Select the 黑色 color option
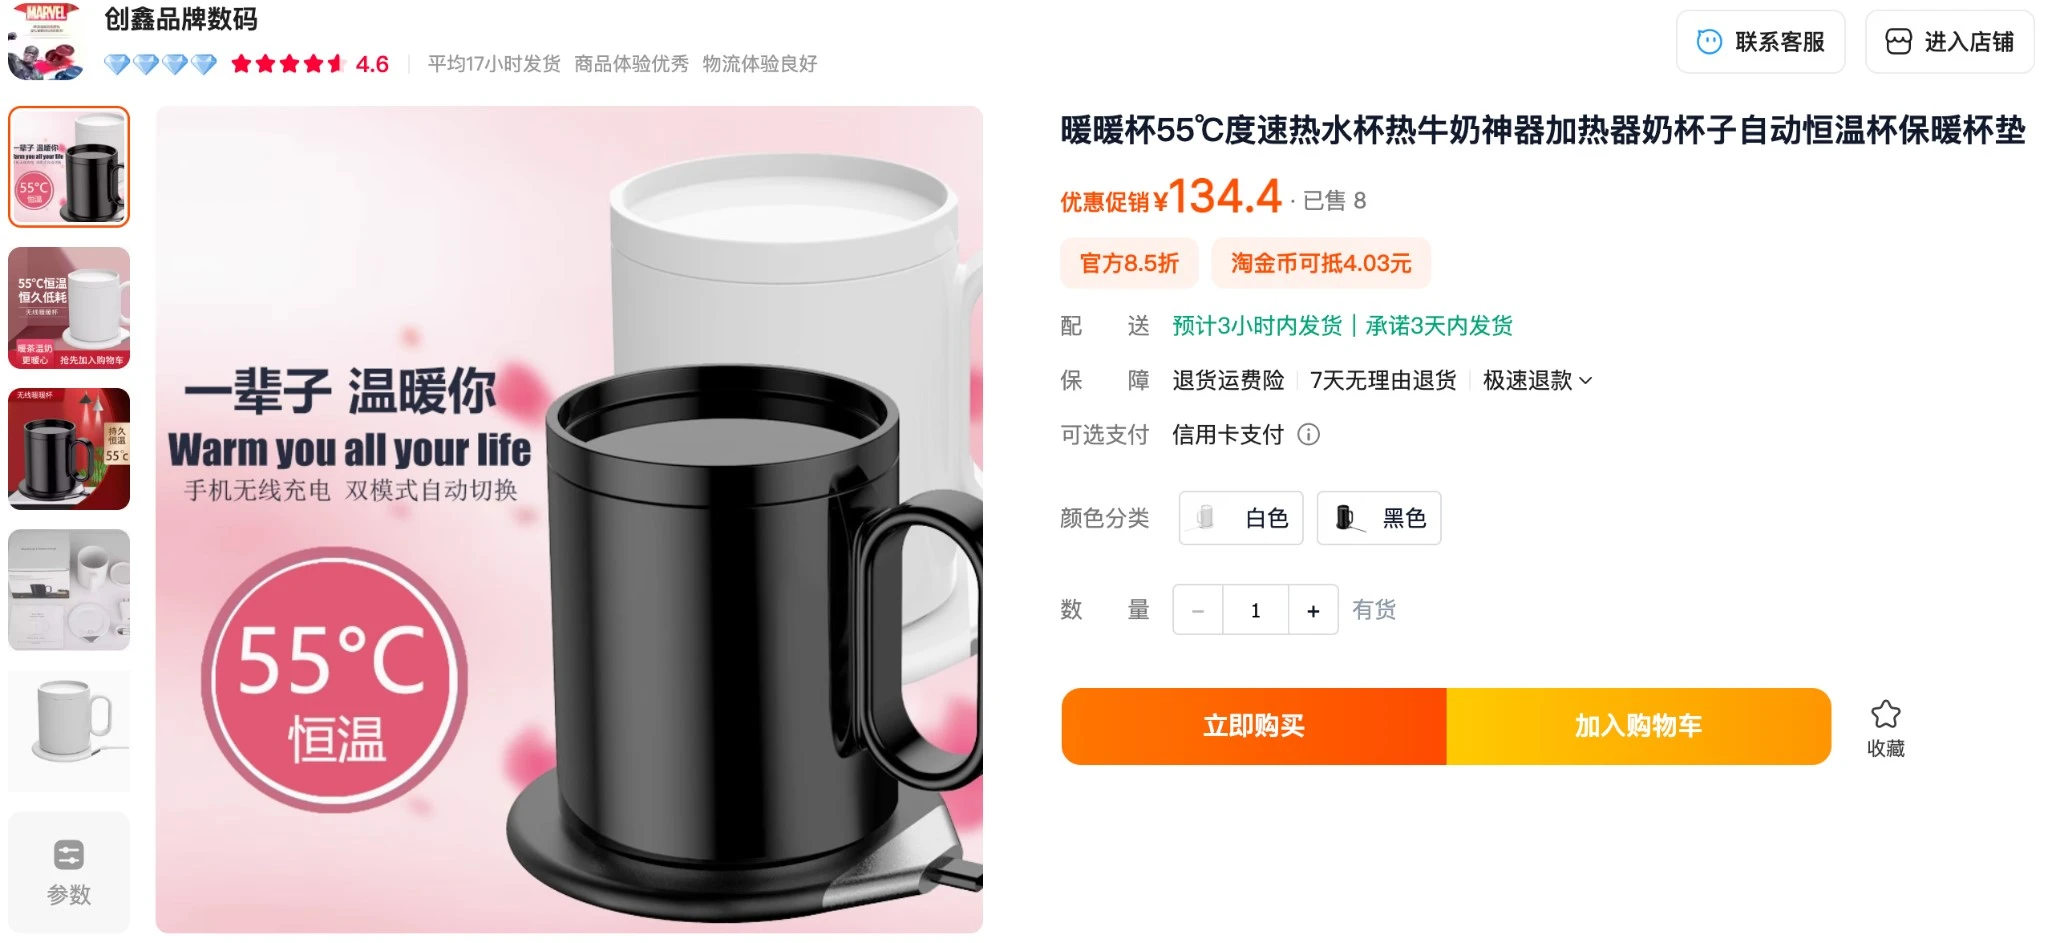This screenshot has height=943, width=2048. 1379,518
